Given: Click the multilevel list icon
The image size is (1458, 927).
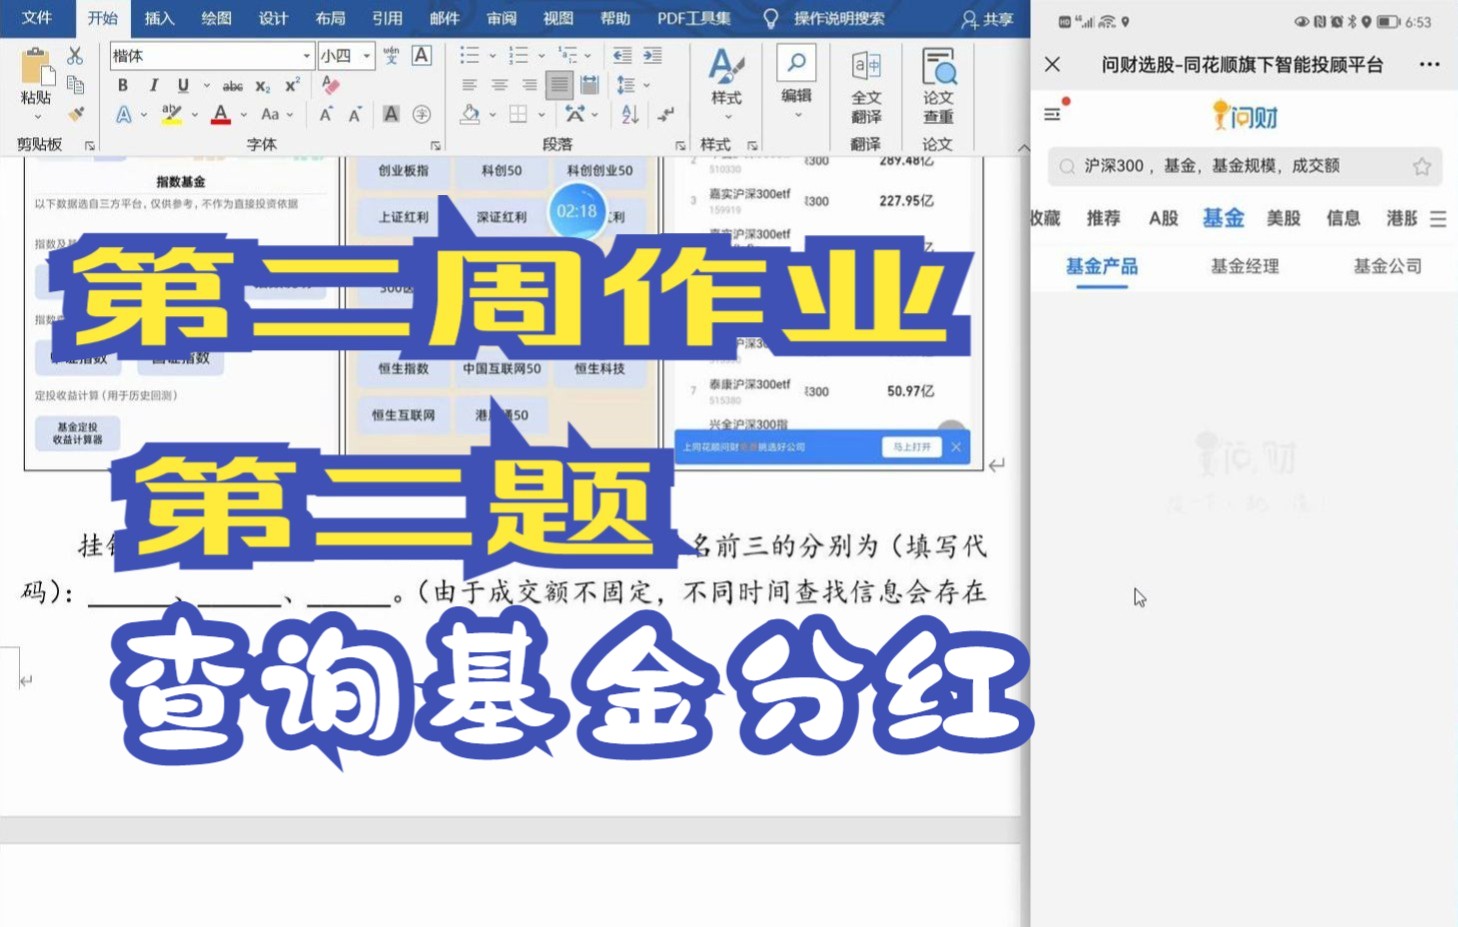Looking at the screenshot, I should [567, 56].
